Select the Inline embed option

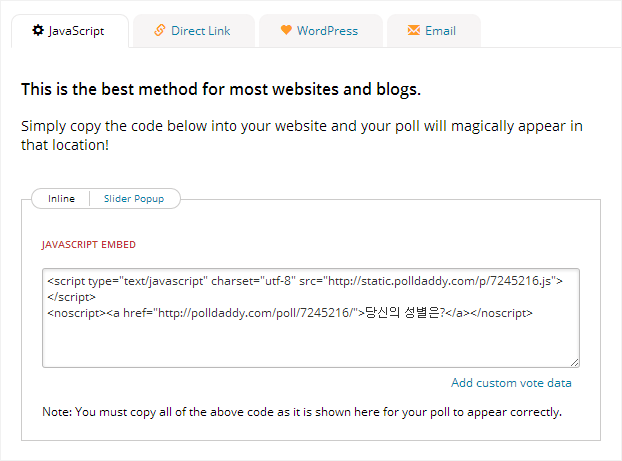point(61,199)
